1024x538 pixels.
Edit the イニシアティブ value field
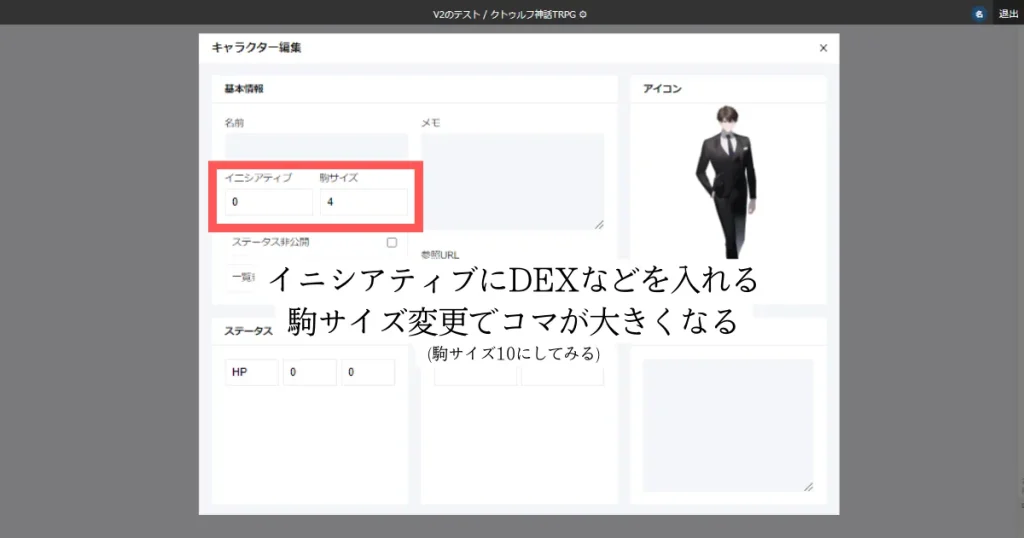coord(269,202)
